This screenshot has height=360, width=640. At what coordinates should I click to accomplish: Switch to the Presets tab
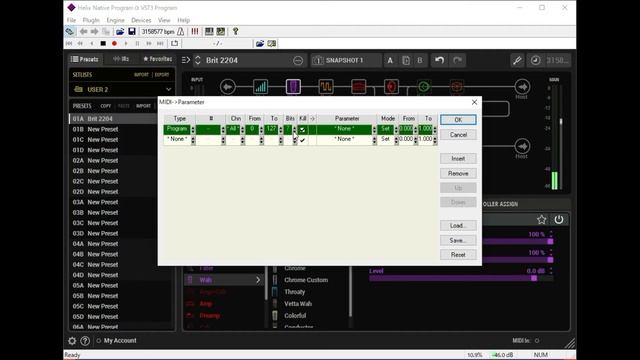84,59
